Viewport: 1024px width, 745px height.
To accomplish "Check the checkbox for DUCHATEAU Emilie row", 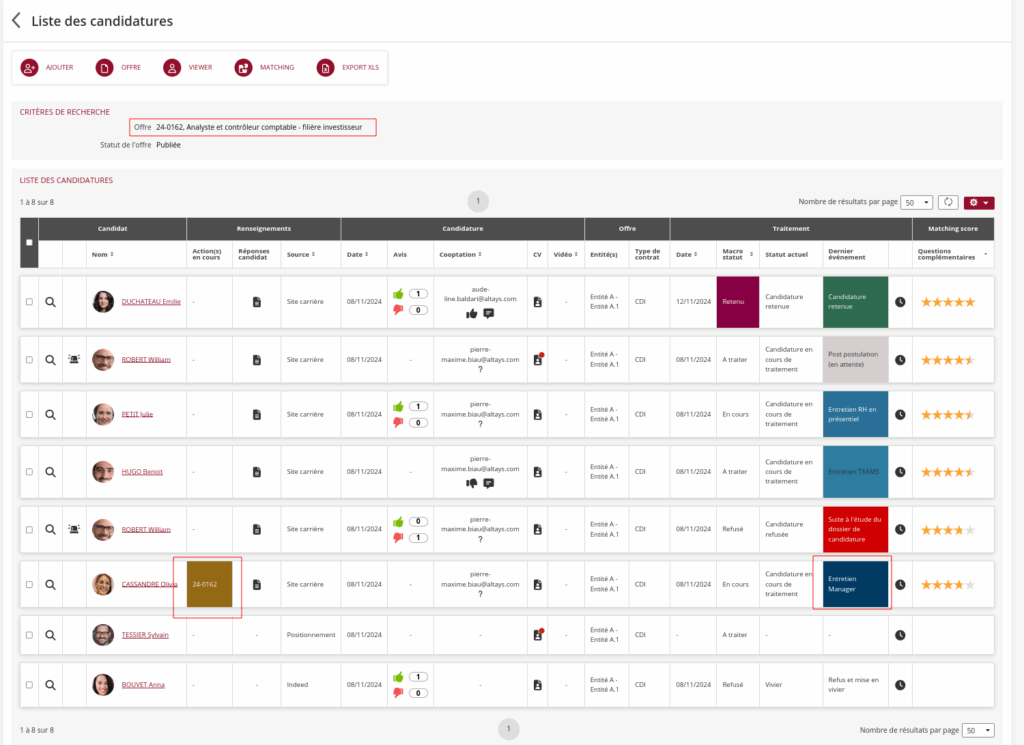I will coord(28,302).
